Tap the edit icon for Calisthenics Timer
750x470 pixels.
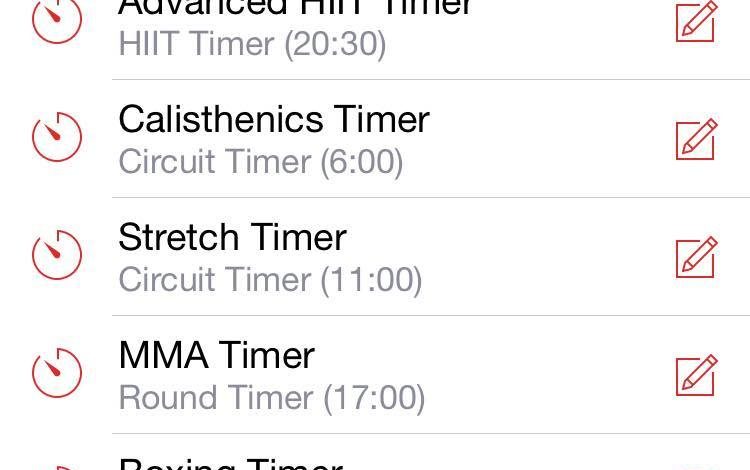[x=696, y=139]
